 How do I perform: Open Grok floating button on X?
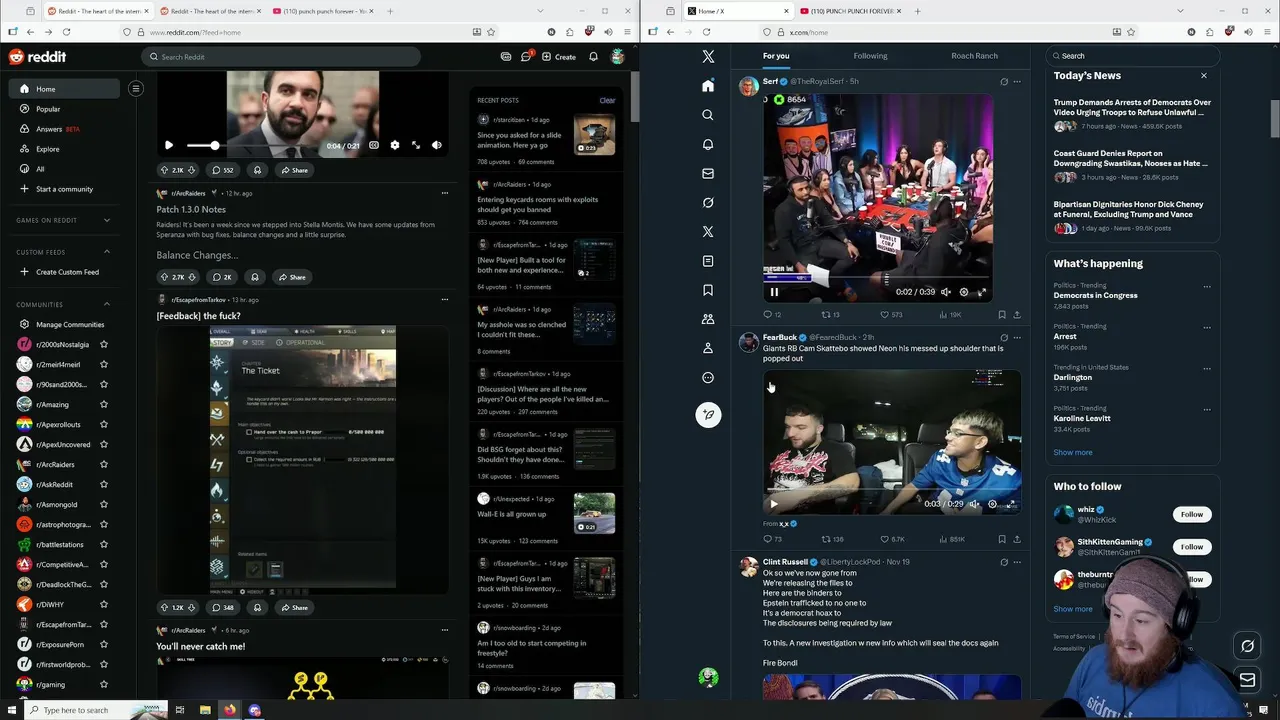(1247, 646)
